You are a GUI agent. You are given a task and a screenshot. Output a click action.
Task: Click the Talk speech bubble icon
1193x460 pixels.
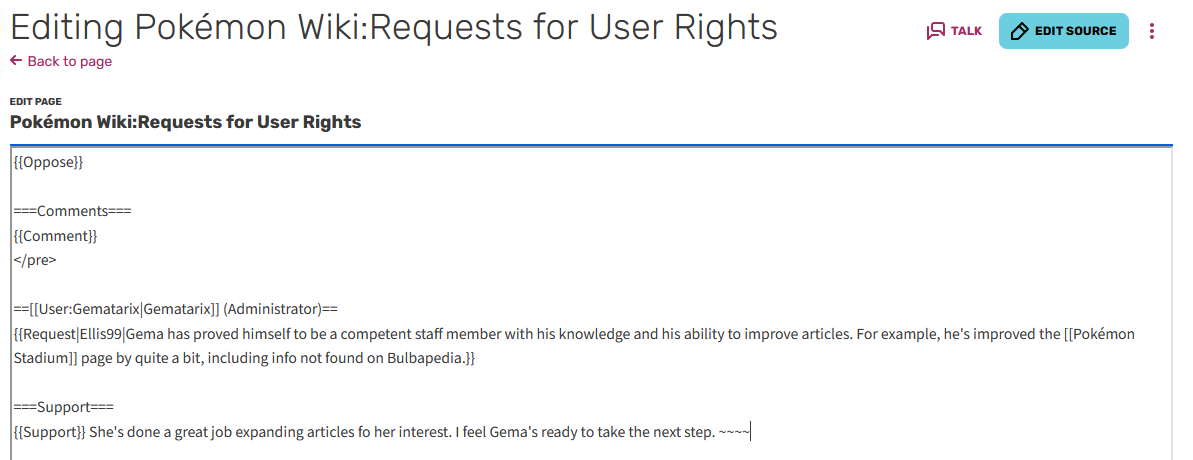(x=936, y=31)
